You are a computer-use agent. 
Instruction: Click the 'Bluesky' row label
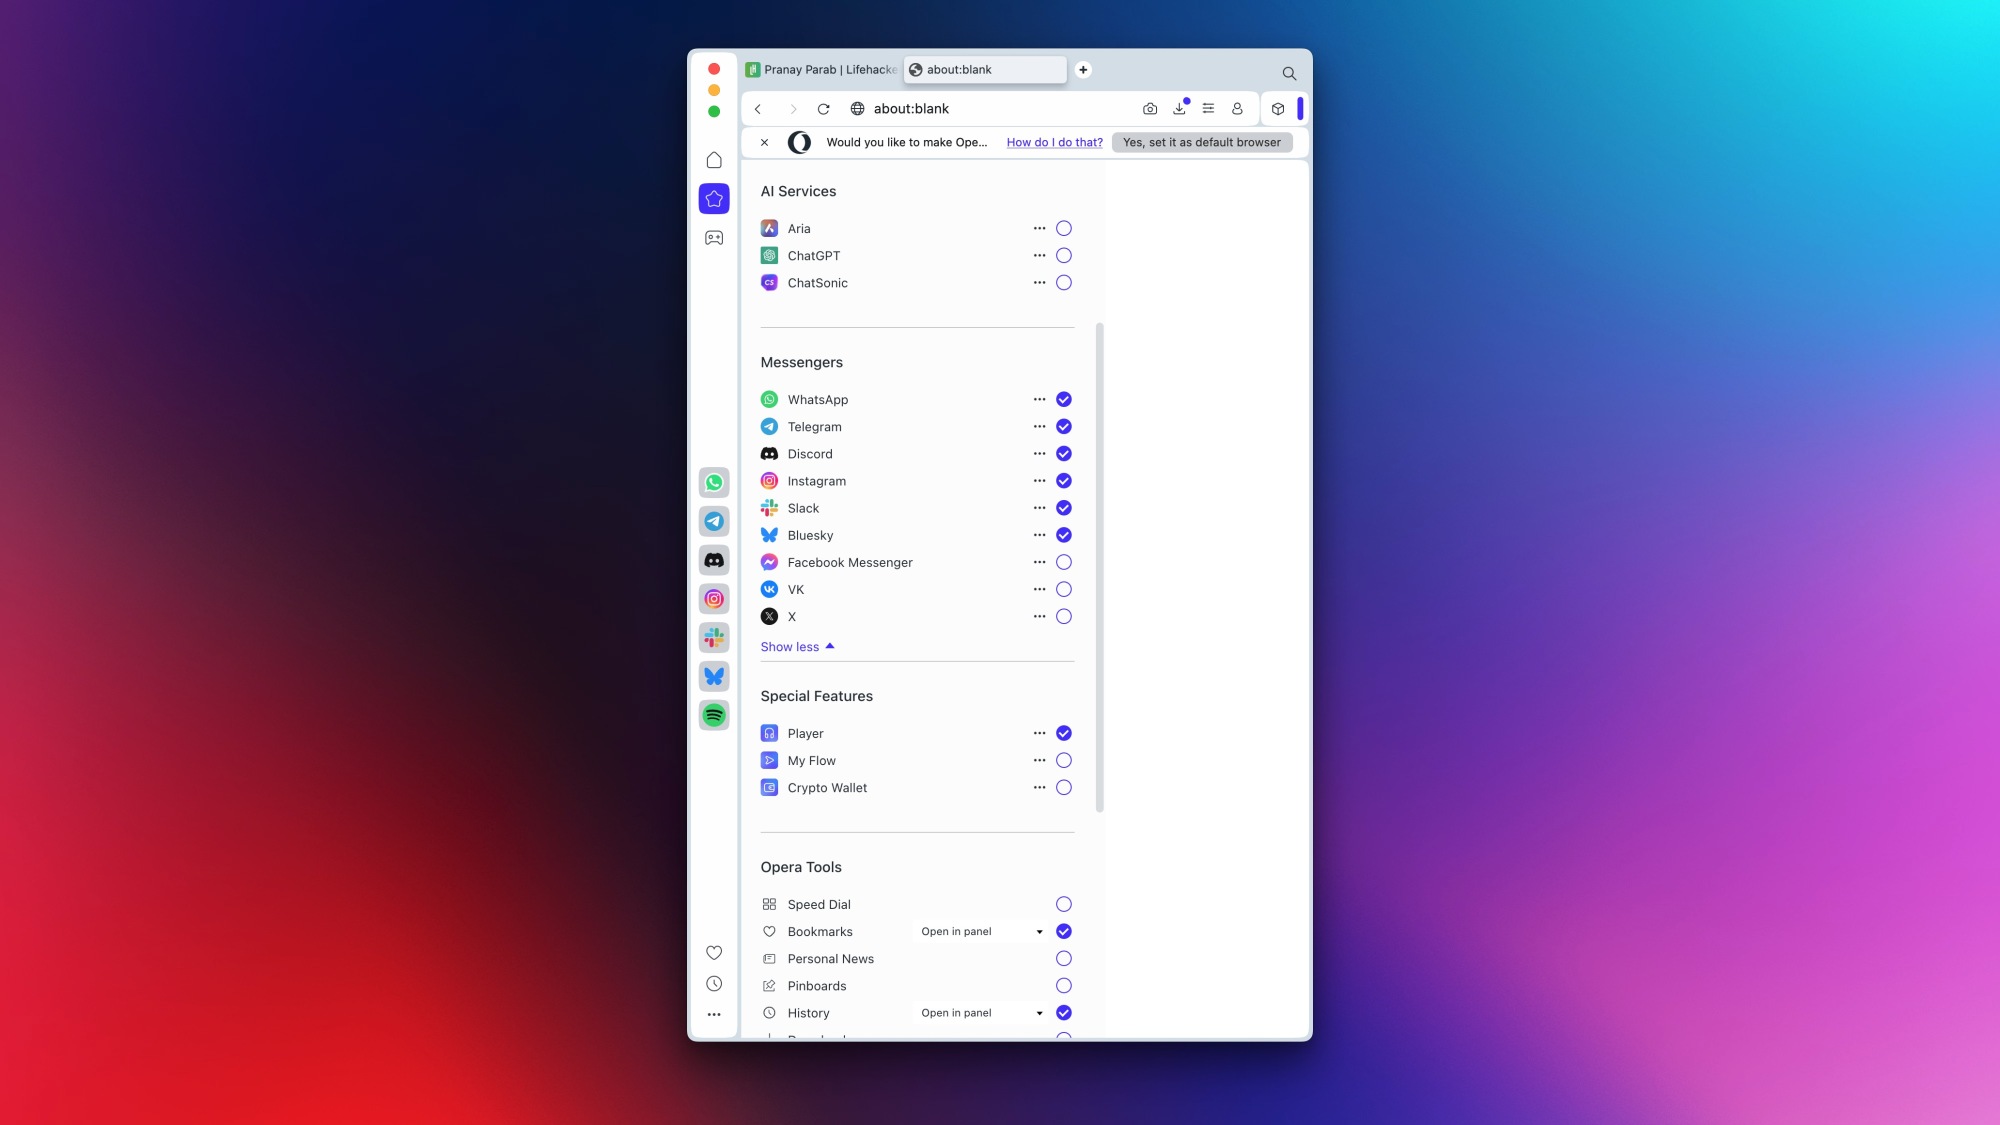(810, 536)
